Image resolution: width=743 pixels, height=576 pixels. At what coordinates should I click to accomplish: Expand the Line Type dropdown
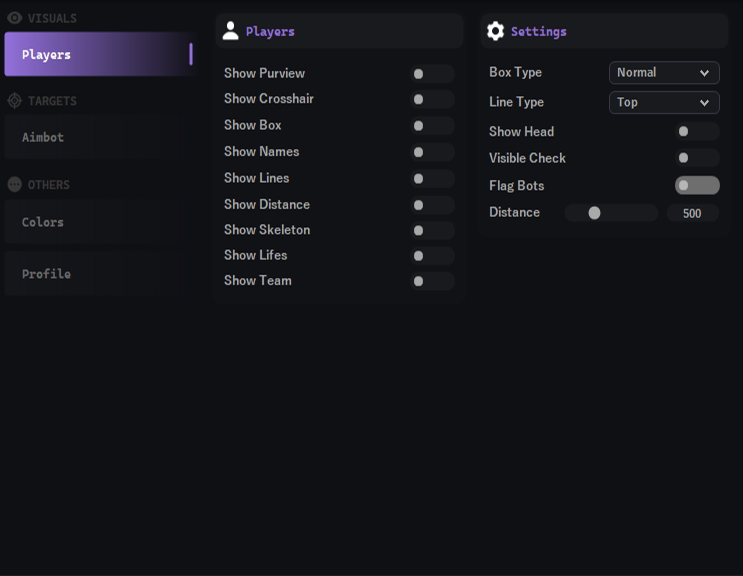pos(664,102)
